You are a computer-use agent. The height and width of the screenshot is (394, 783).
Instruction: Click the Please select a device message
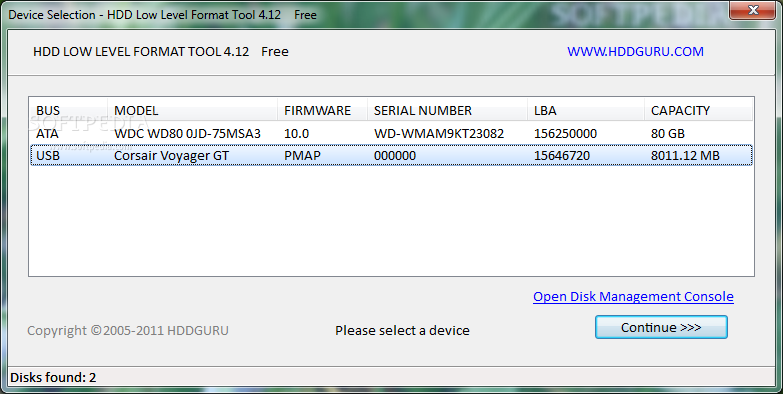(x=402, y=331)
